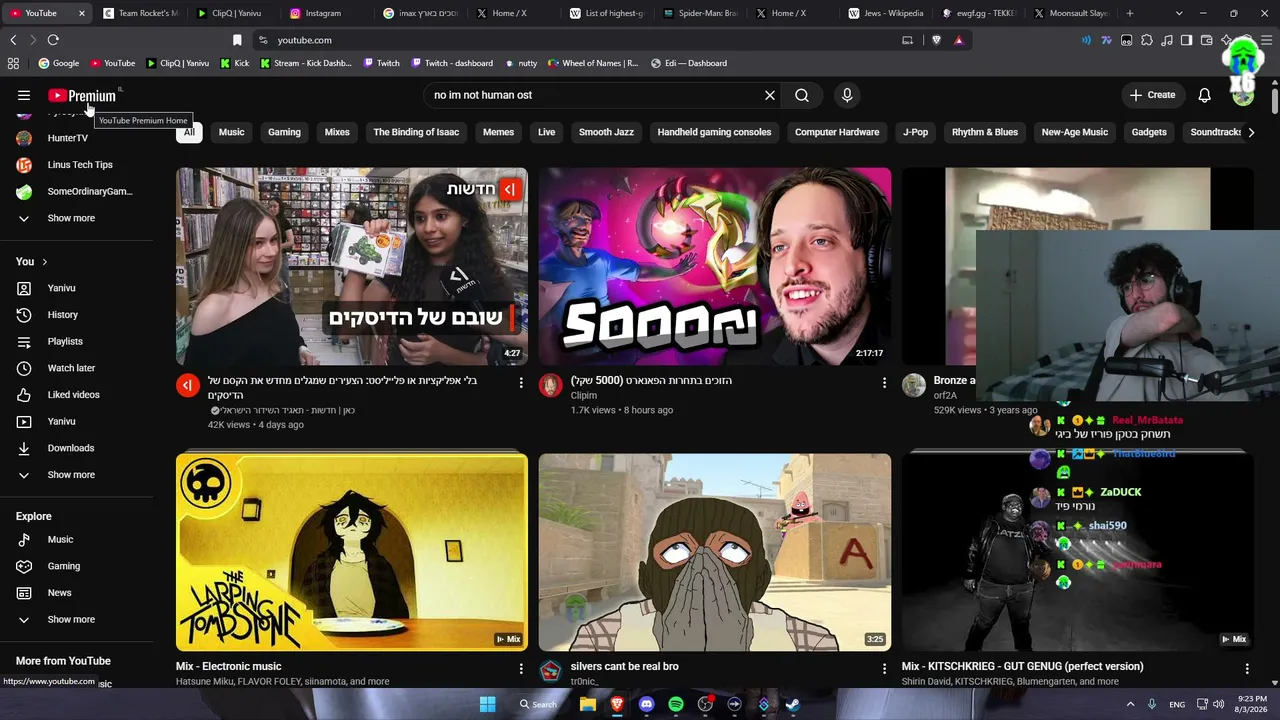Reload the page in the browser

click(x=53, y=40)
